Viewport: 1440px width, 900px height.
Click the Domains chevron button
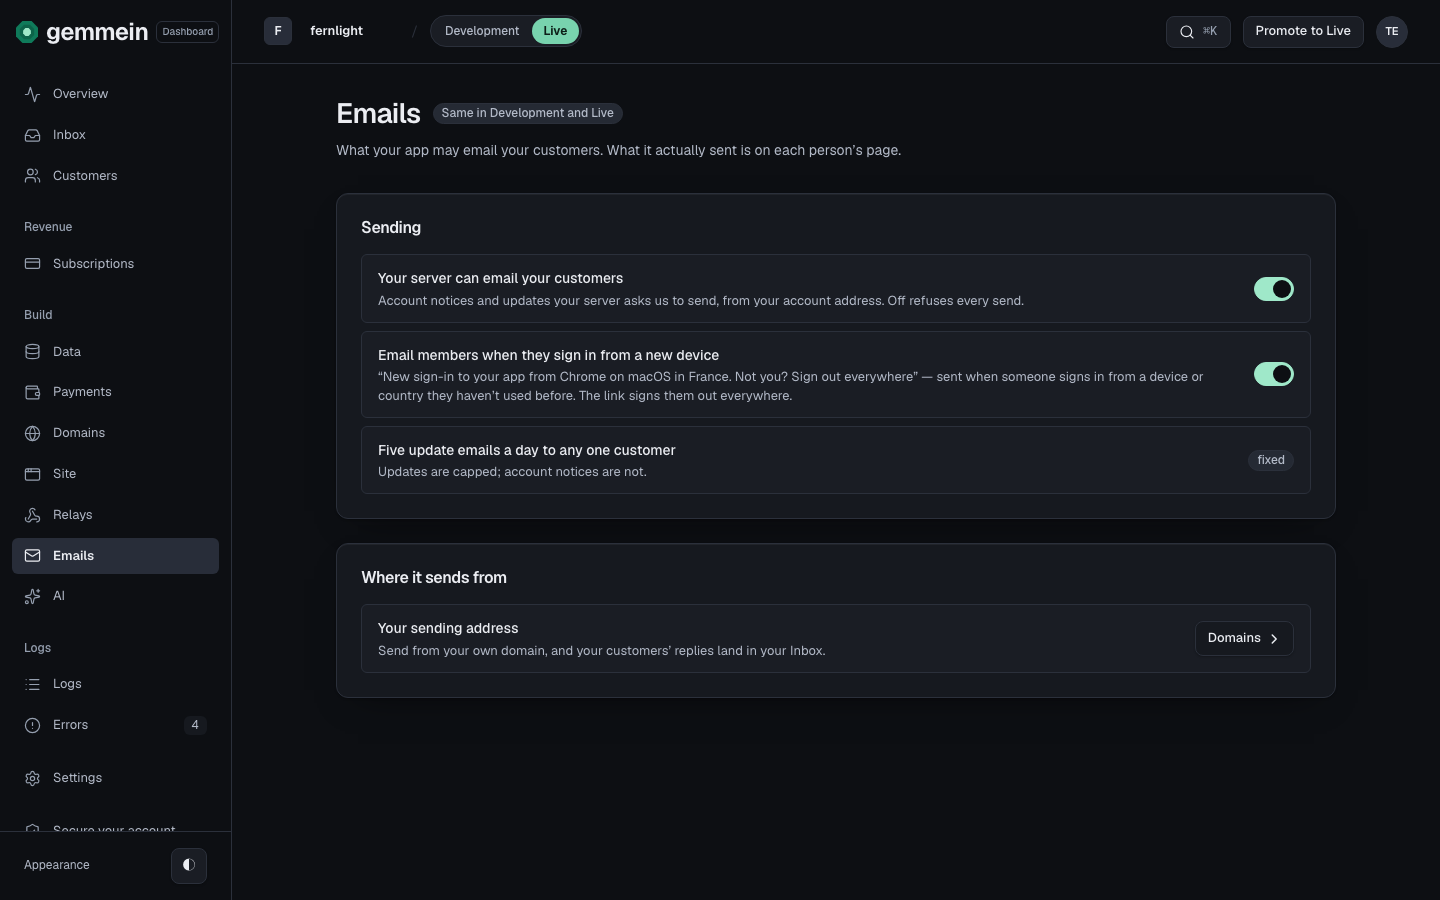[1244, 638]
